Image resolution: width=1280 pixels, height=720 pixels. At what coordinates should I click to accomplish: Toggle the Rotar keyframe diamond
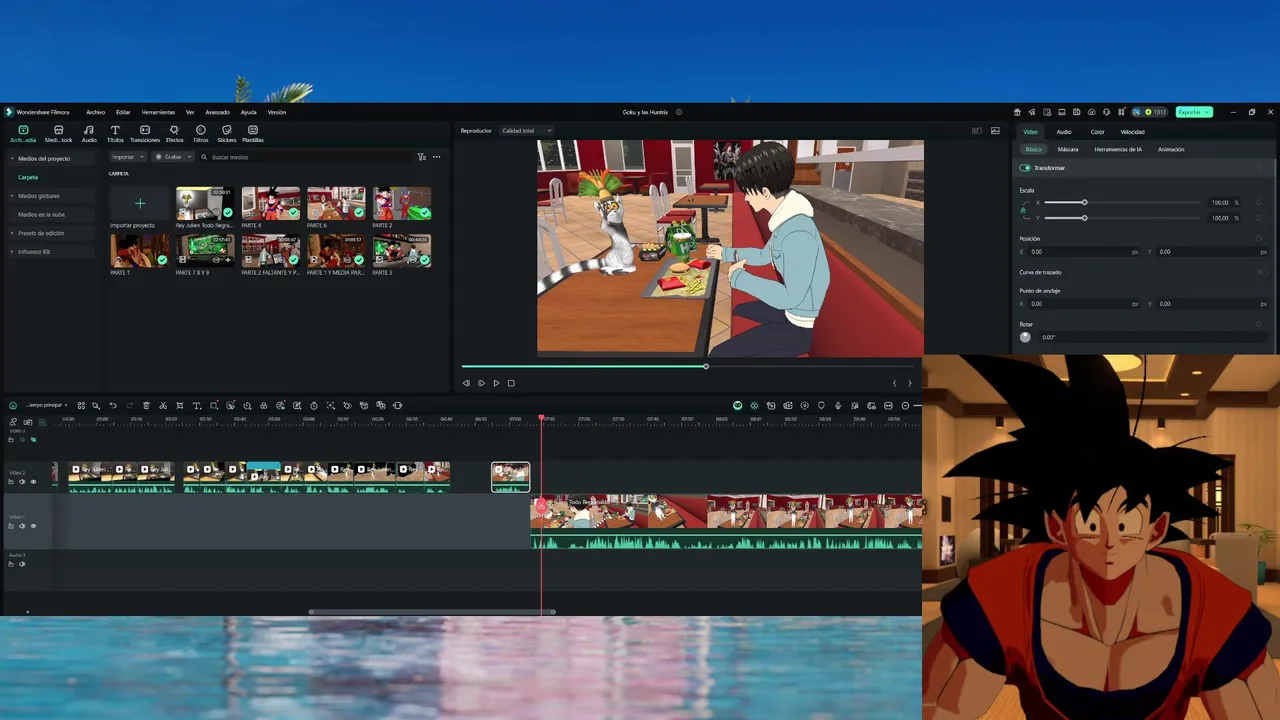coord(1258,324)
